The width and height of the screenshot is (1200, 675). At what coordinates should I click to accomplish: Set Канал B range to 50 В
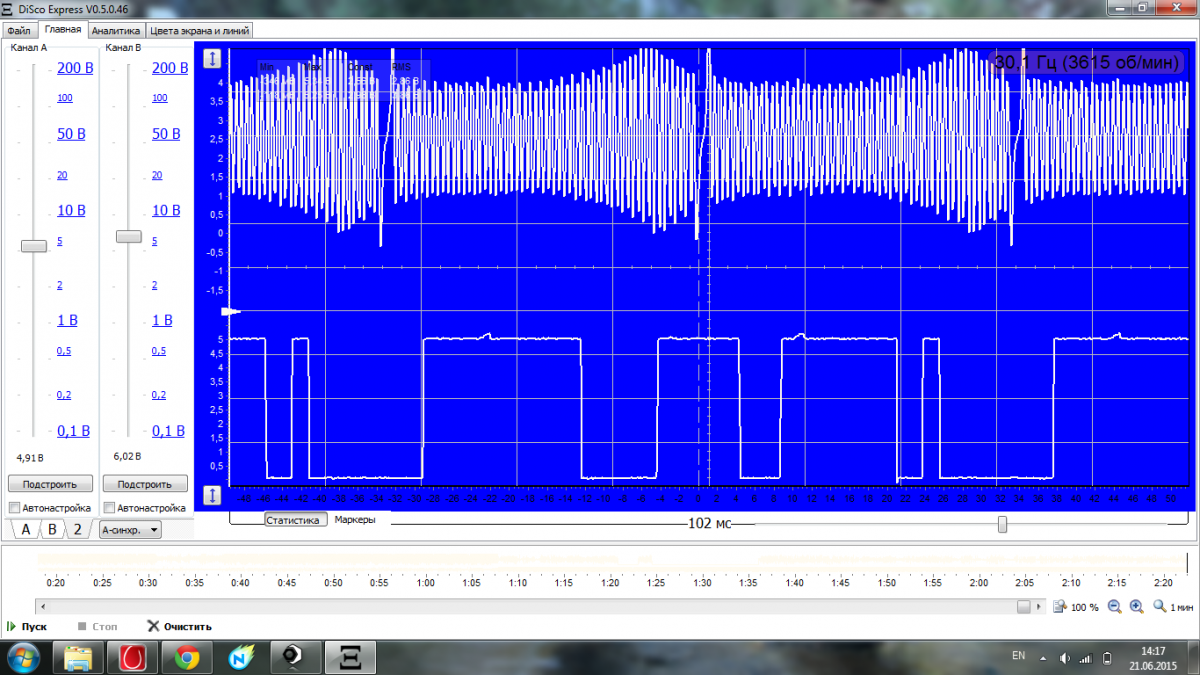click(166, 134)
